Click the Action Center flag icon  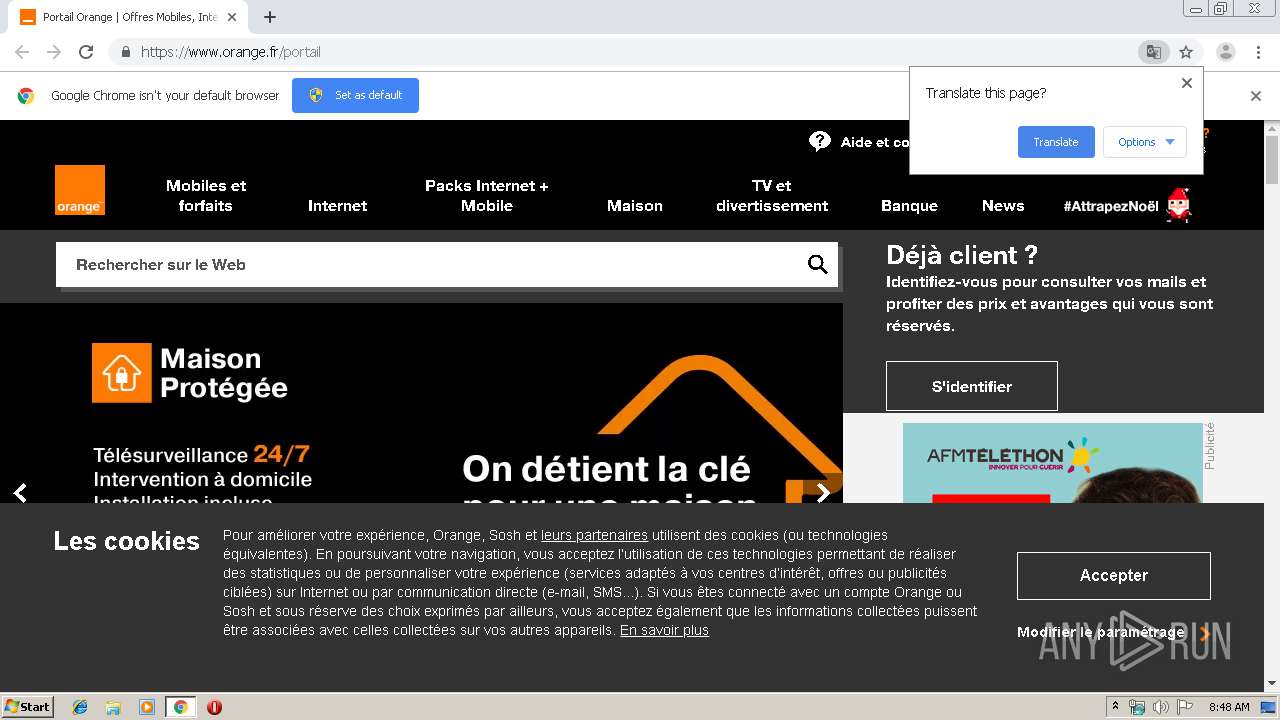[x=1185, y=707]
